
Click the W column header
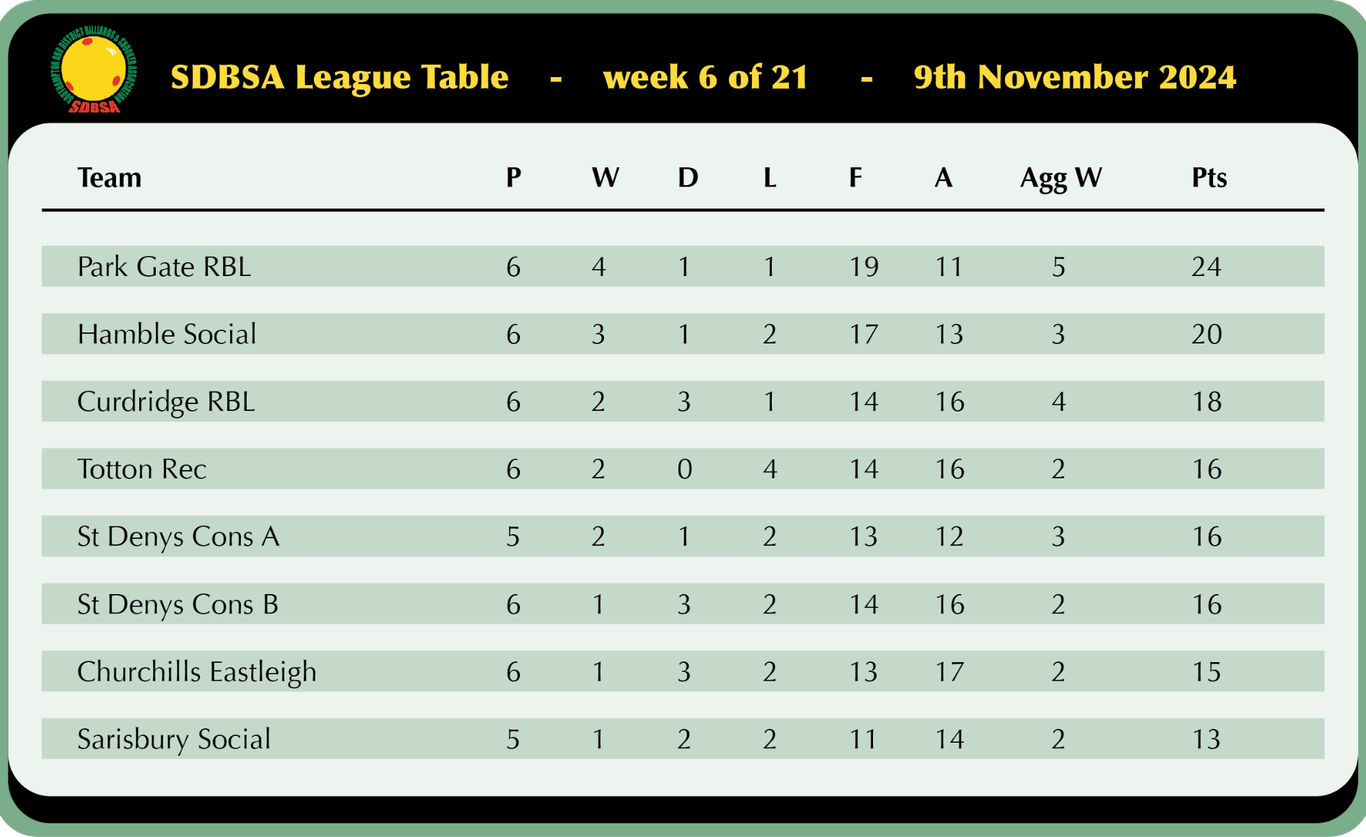click(605, 177)
